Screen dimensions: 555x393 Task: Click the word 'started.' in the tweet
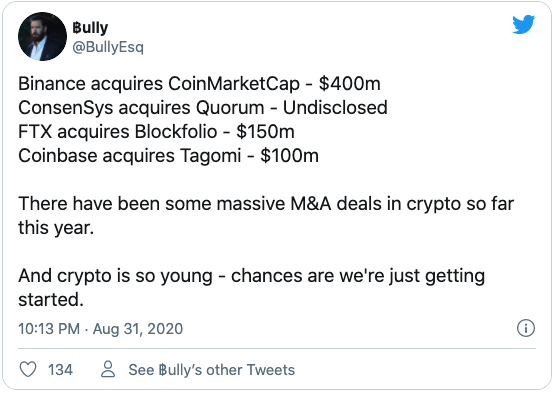[x=51, y=300]
